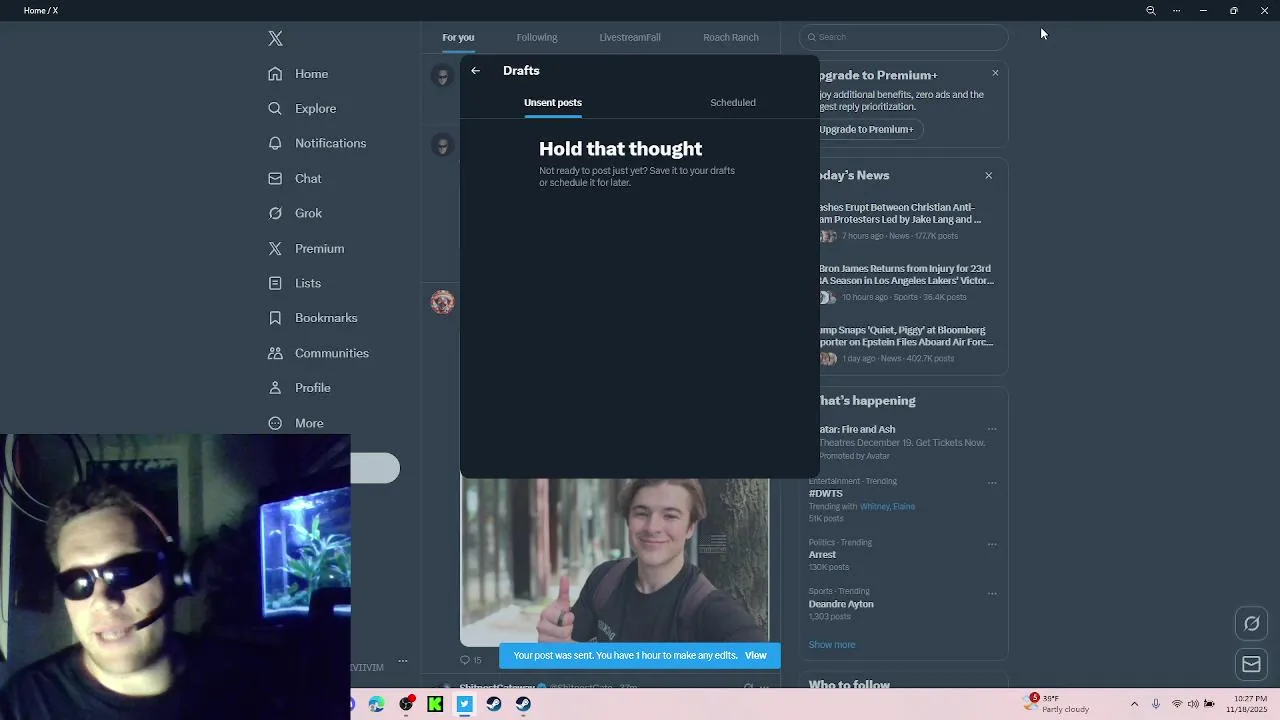
Task: Open Home from the left sidebar
Action: click(x=298, y=74)
